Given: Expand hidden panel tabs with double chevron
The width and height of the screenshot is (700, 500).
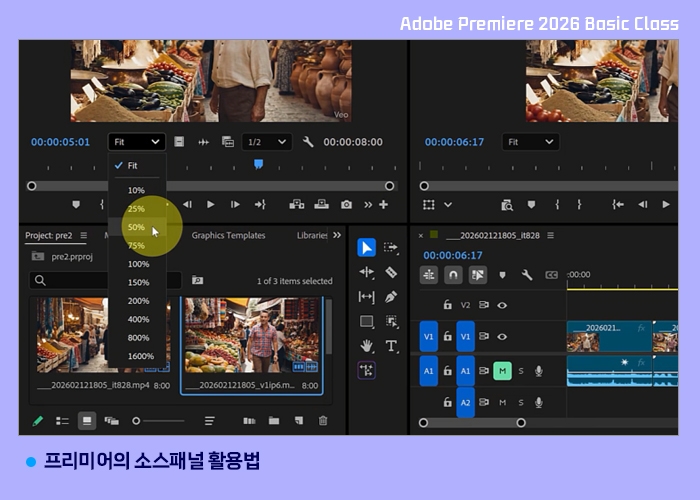Looking at the screenshot, I should (337, 235).
